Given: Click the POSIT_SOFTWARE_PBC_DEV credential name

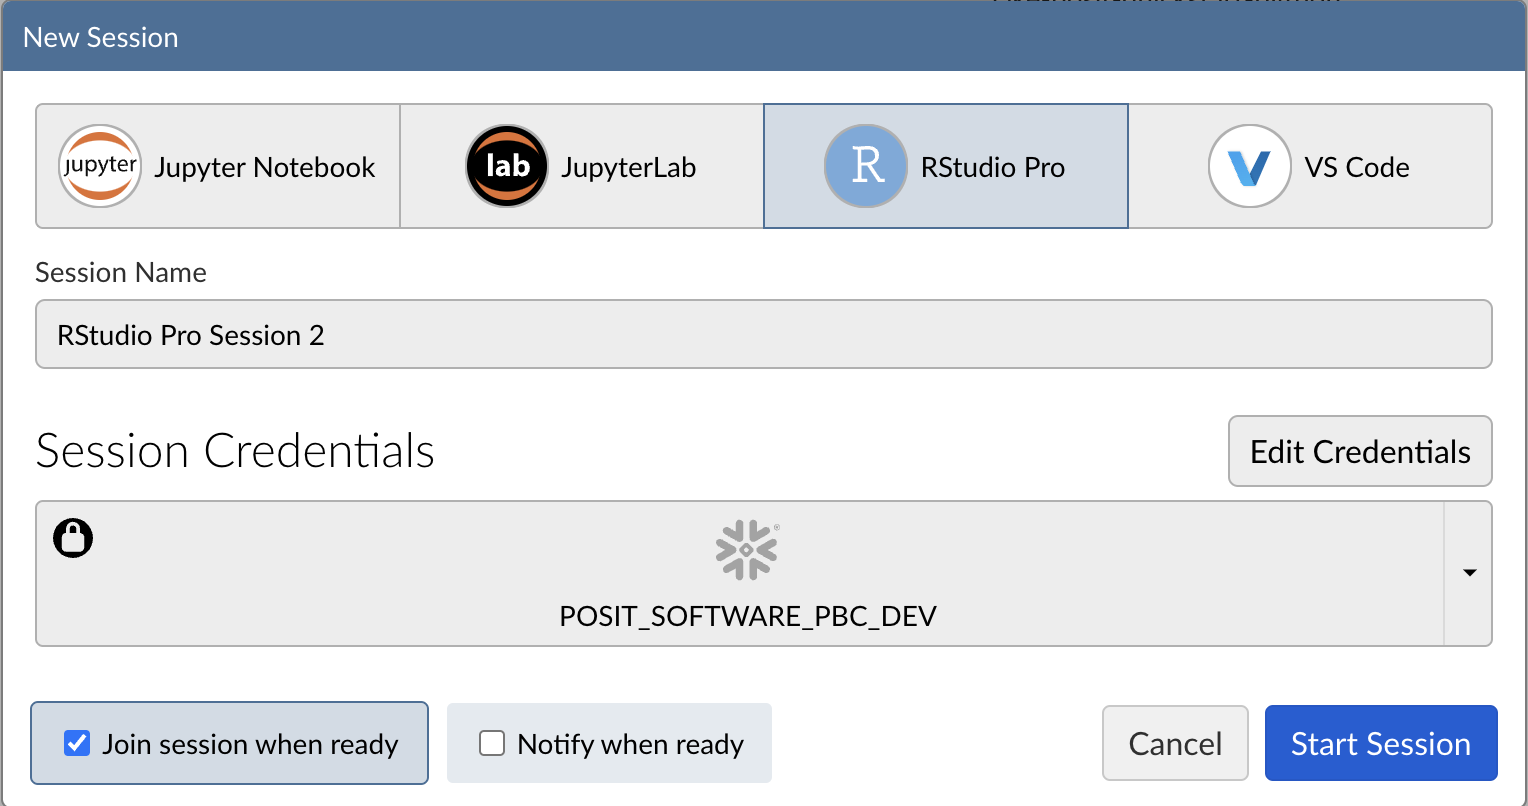Looking at the screenshot, I should click(x=747, y=615).
